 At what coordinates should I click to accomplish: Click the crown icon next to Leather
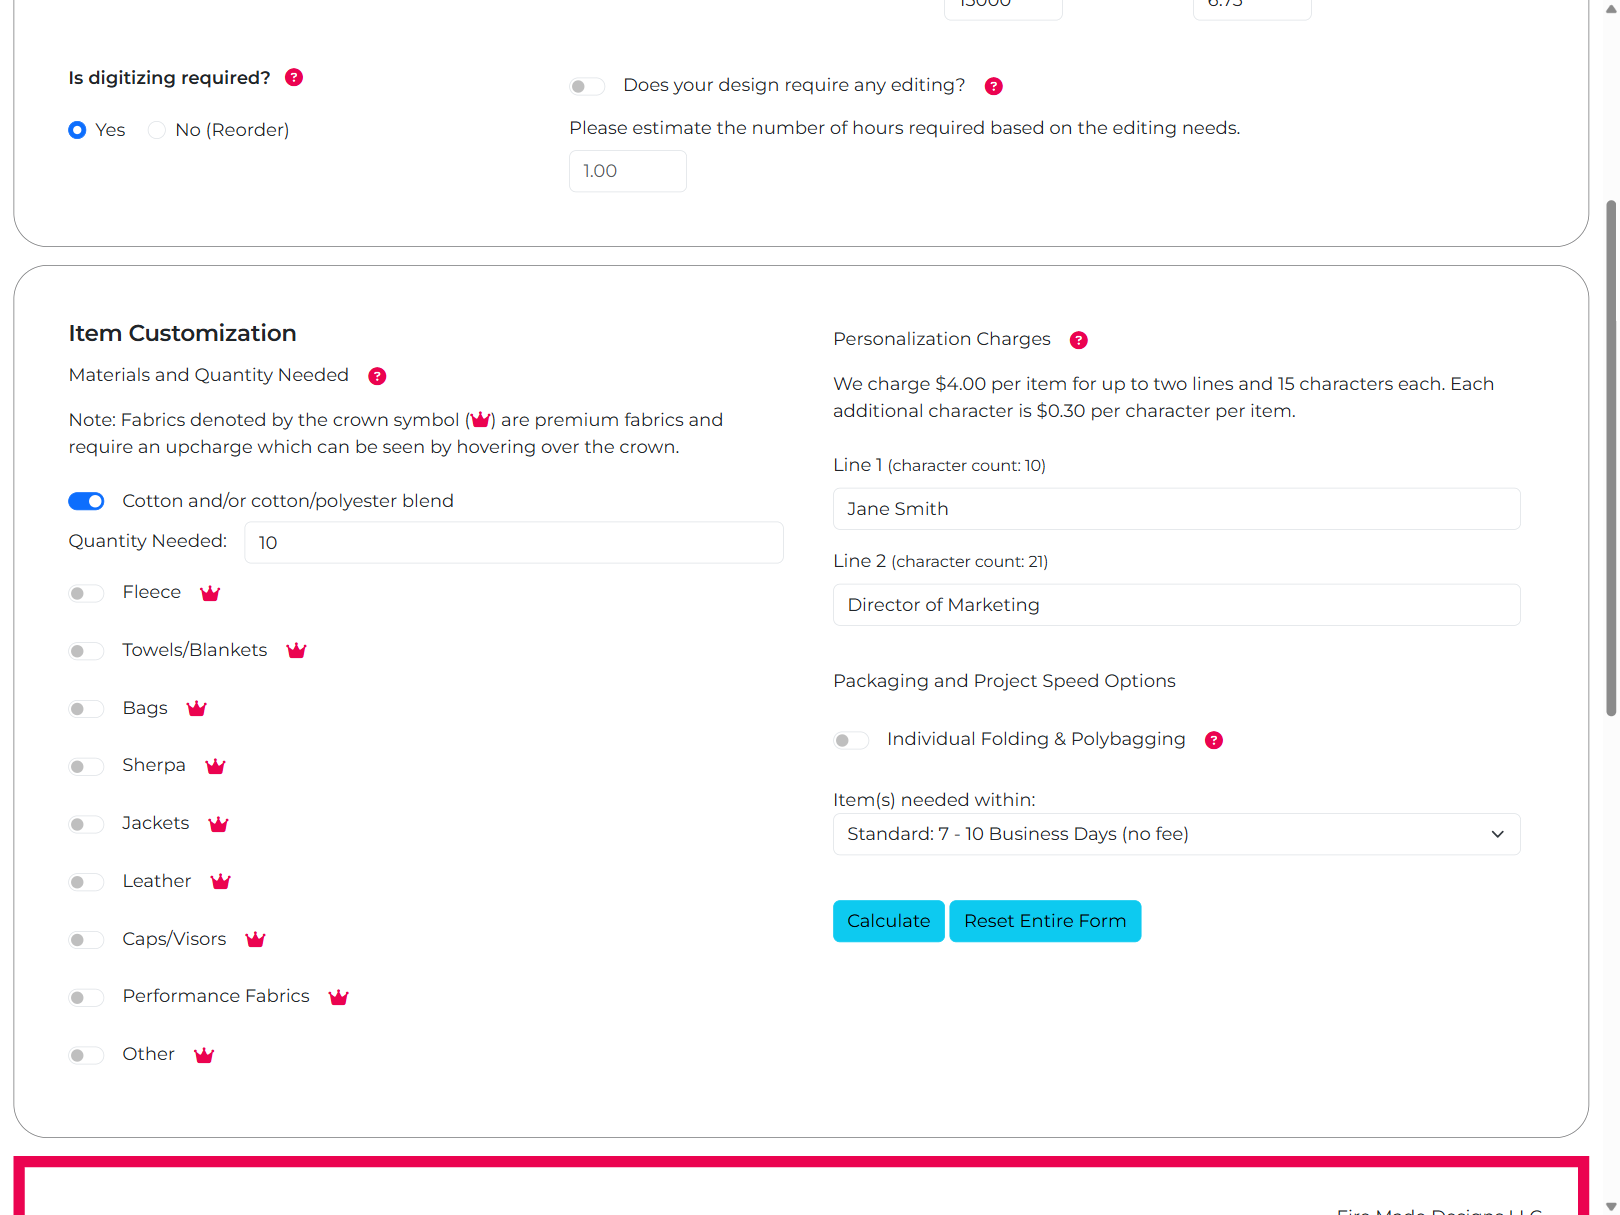pos(220,882)
